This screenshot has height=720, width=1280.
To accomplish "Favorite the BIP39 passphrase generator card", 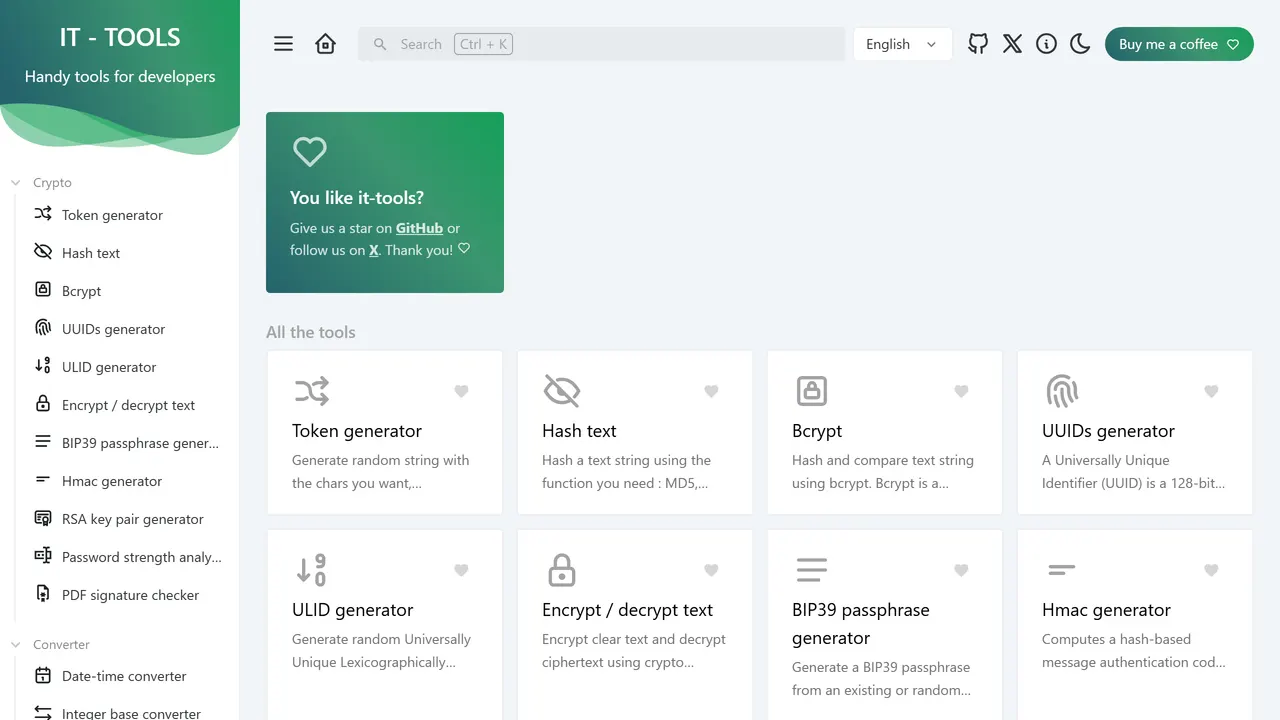I will (x=961, y=570).
